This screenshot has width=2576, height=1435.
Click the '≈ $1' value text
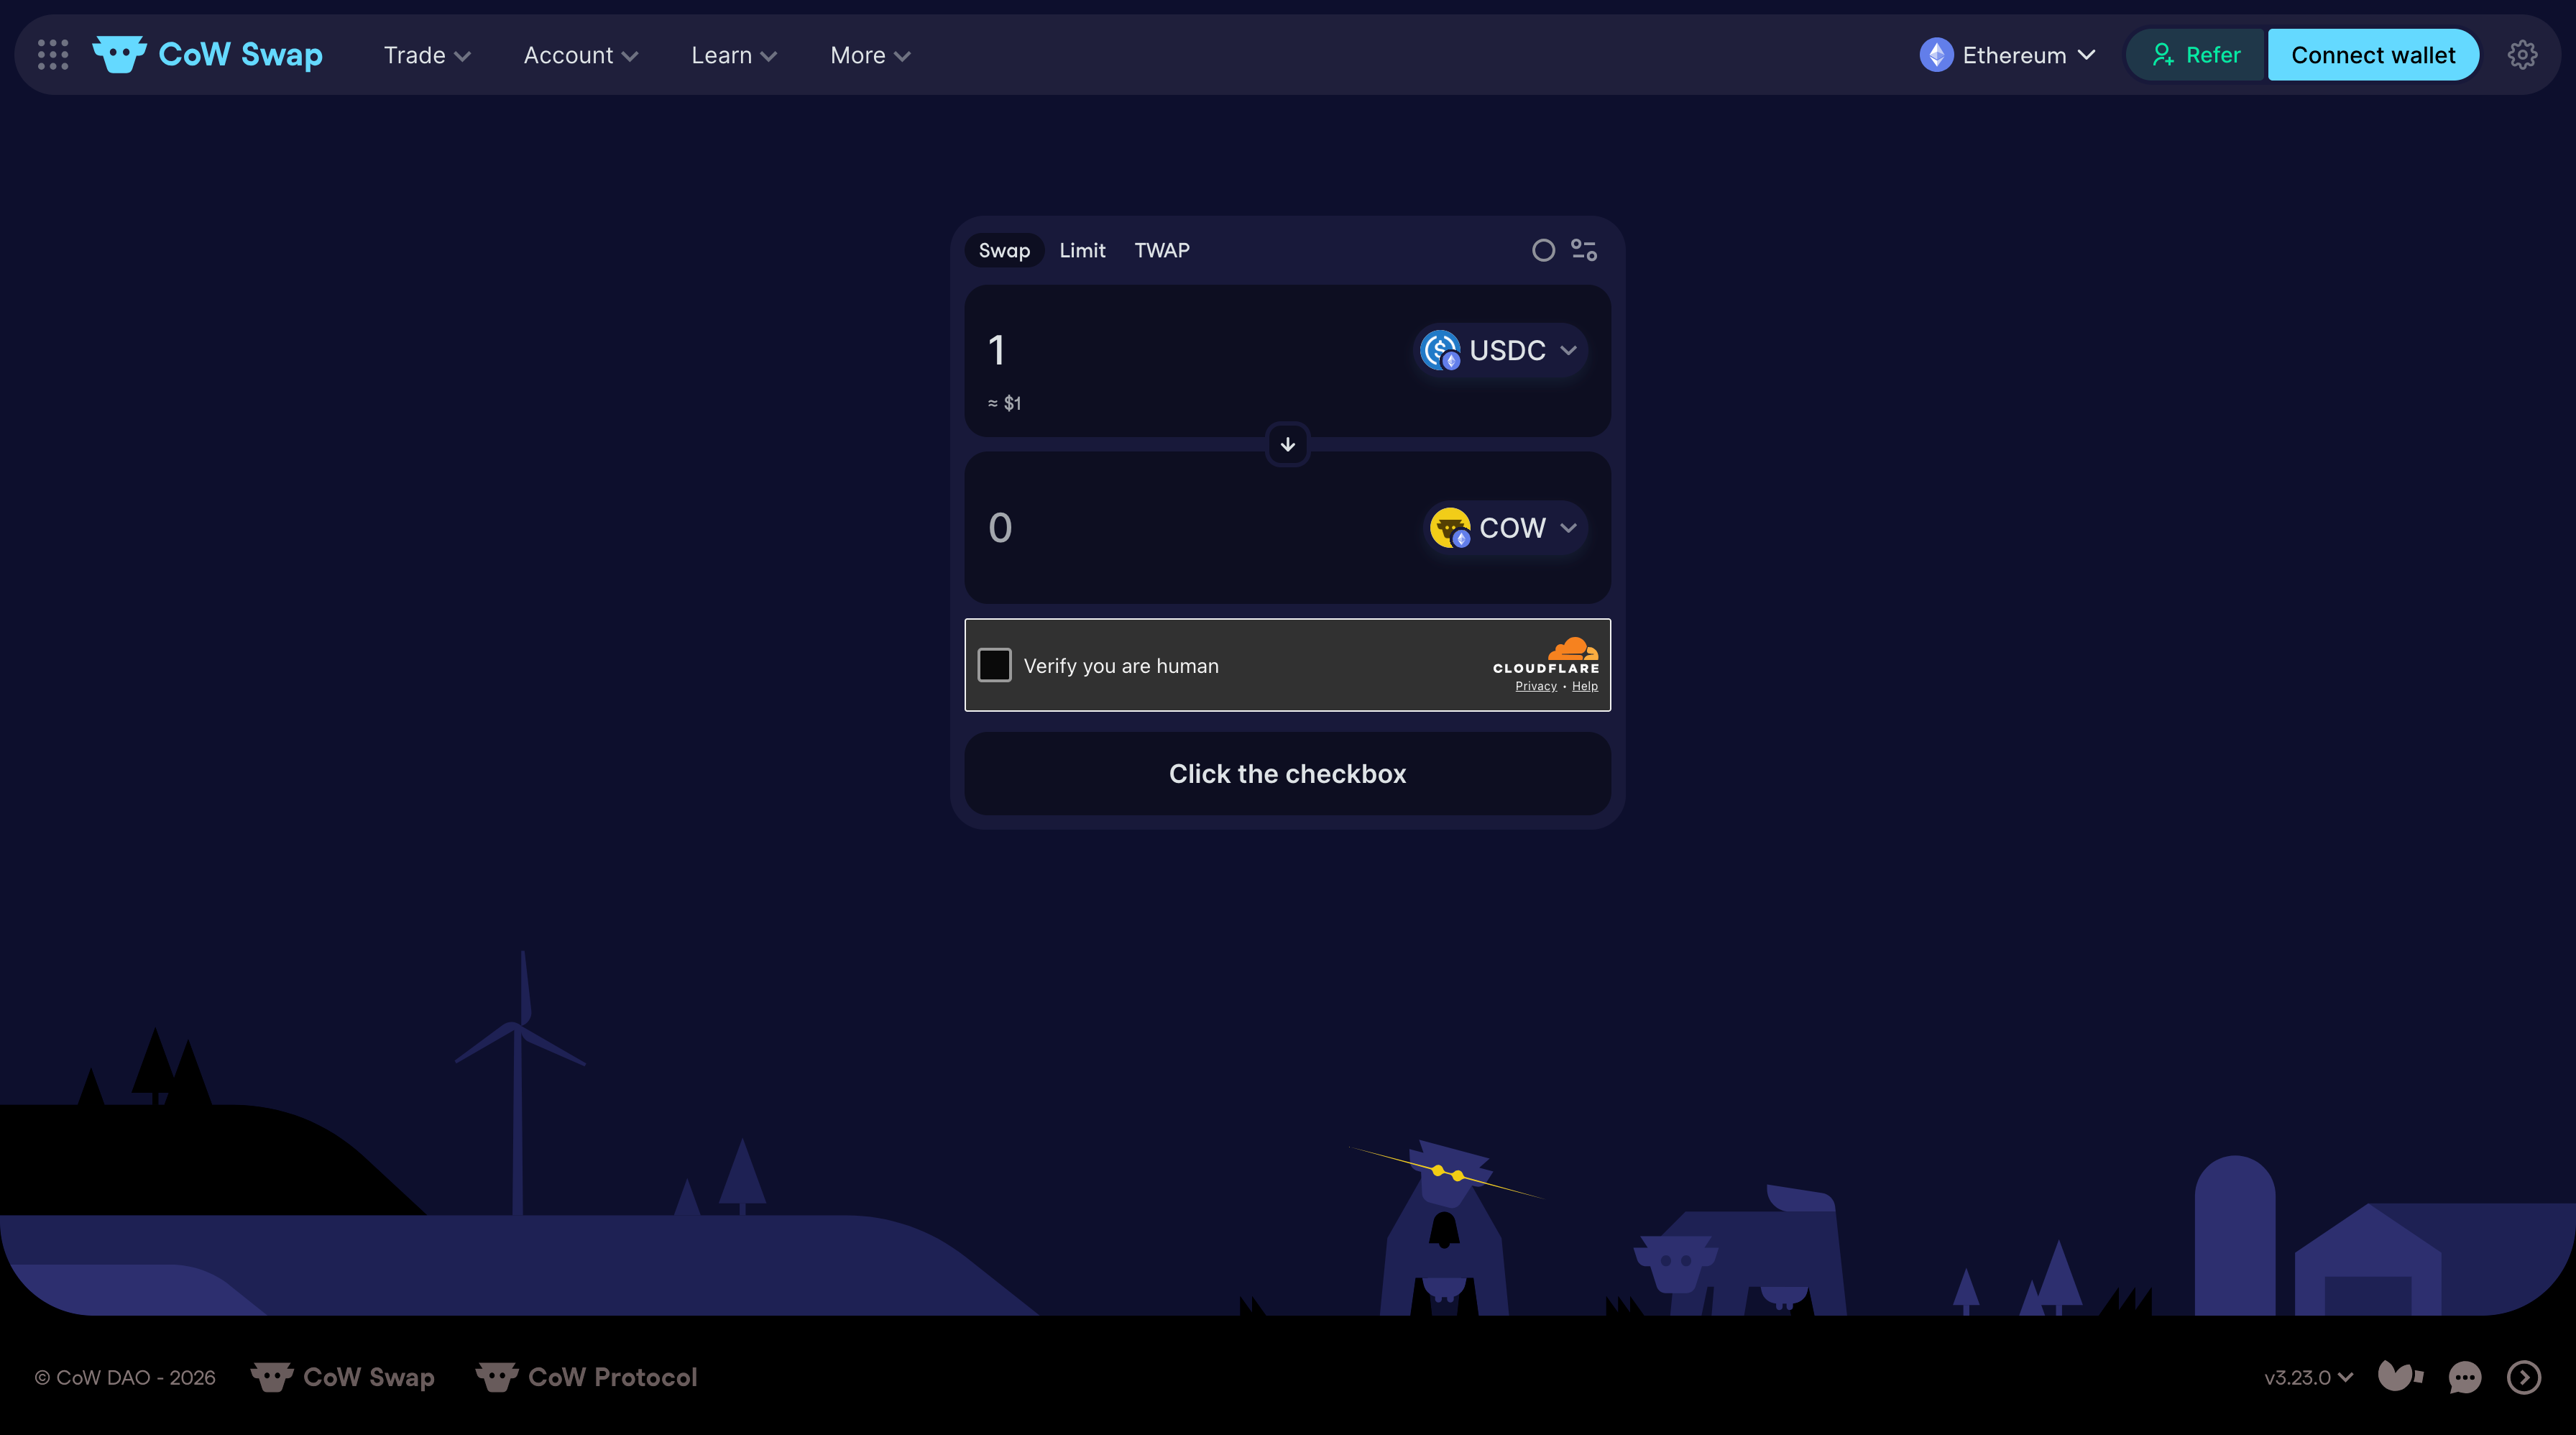1004,403
